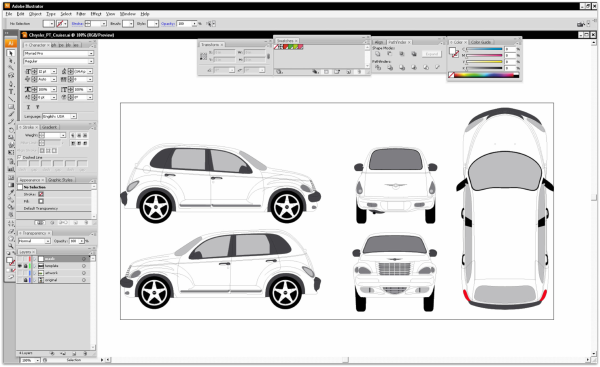This screenshot has width=600, height=367.
Task: Select the Column Graph tool
Action: (11, 169)
